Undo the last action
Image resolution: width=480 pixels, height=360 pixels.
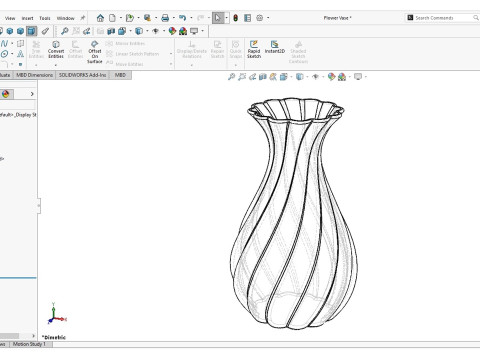point(182,18)
